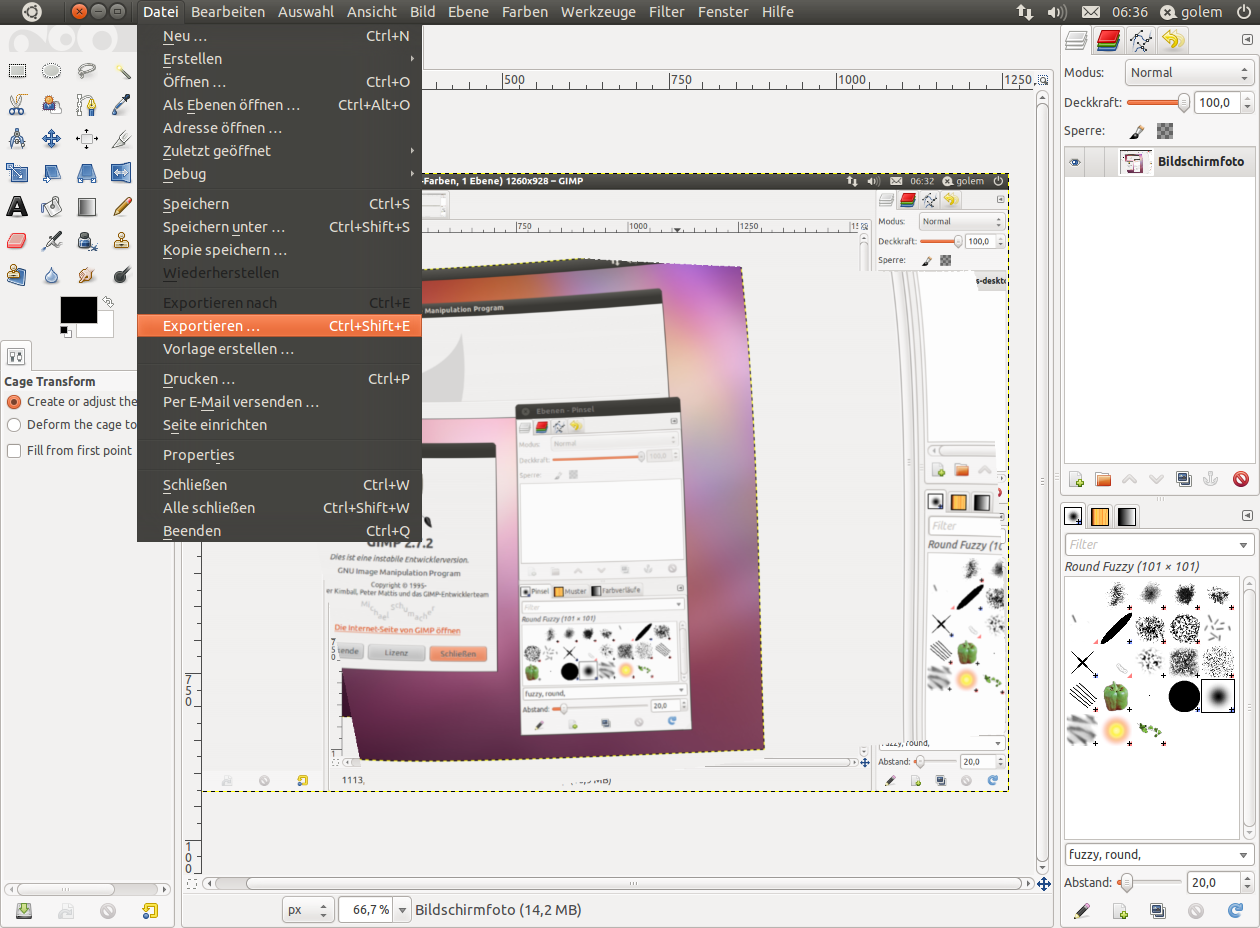The image size is (1260, 928).
Task: Open the Modus dropdown set to Normal
Action: 1188,72
